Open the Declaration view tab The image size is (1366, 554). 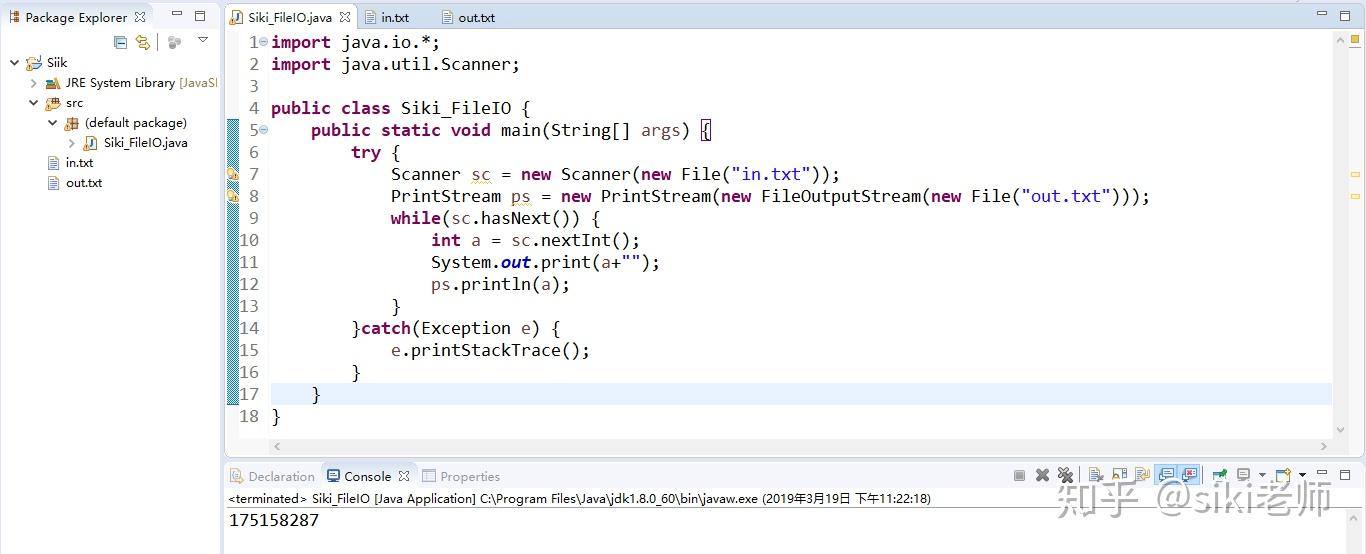click(272, 476)
